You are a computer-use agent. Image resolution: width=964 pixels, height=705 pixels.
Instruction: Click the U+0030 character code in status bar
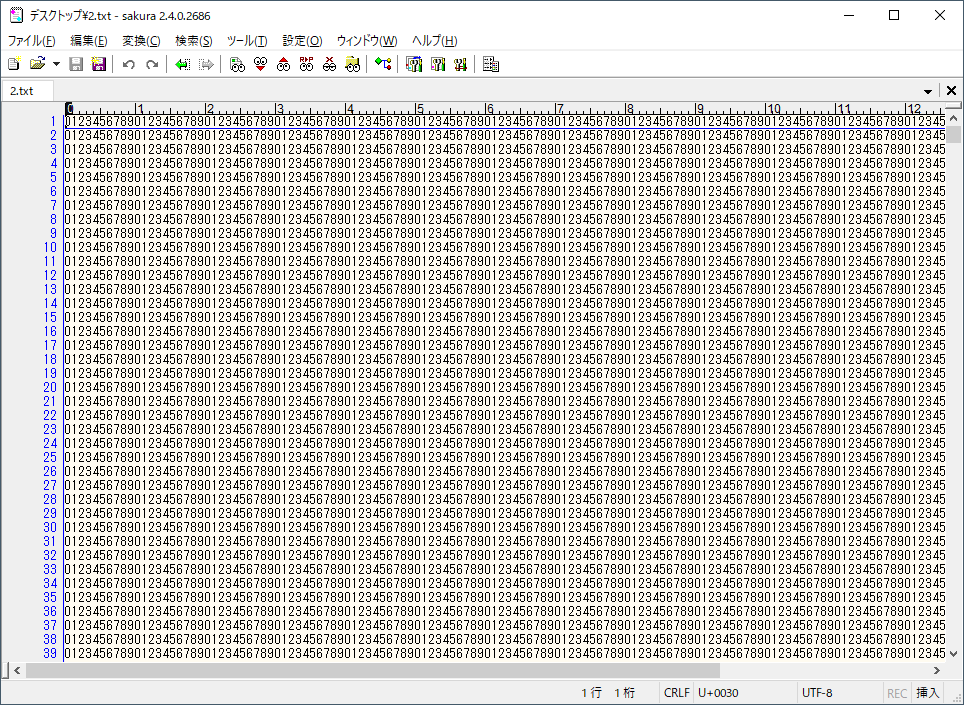[718, 693]
